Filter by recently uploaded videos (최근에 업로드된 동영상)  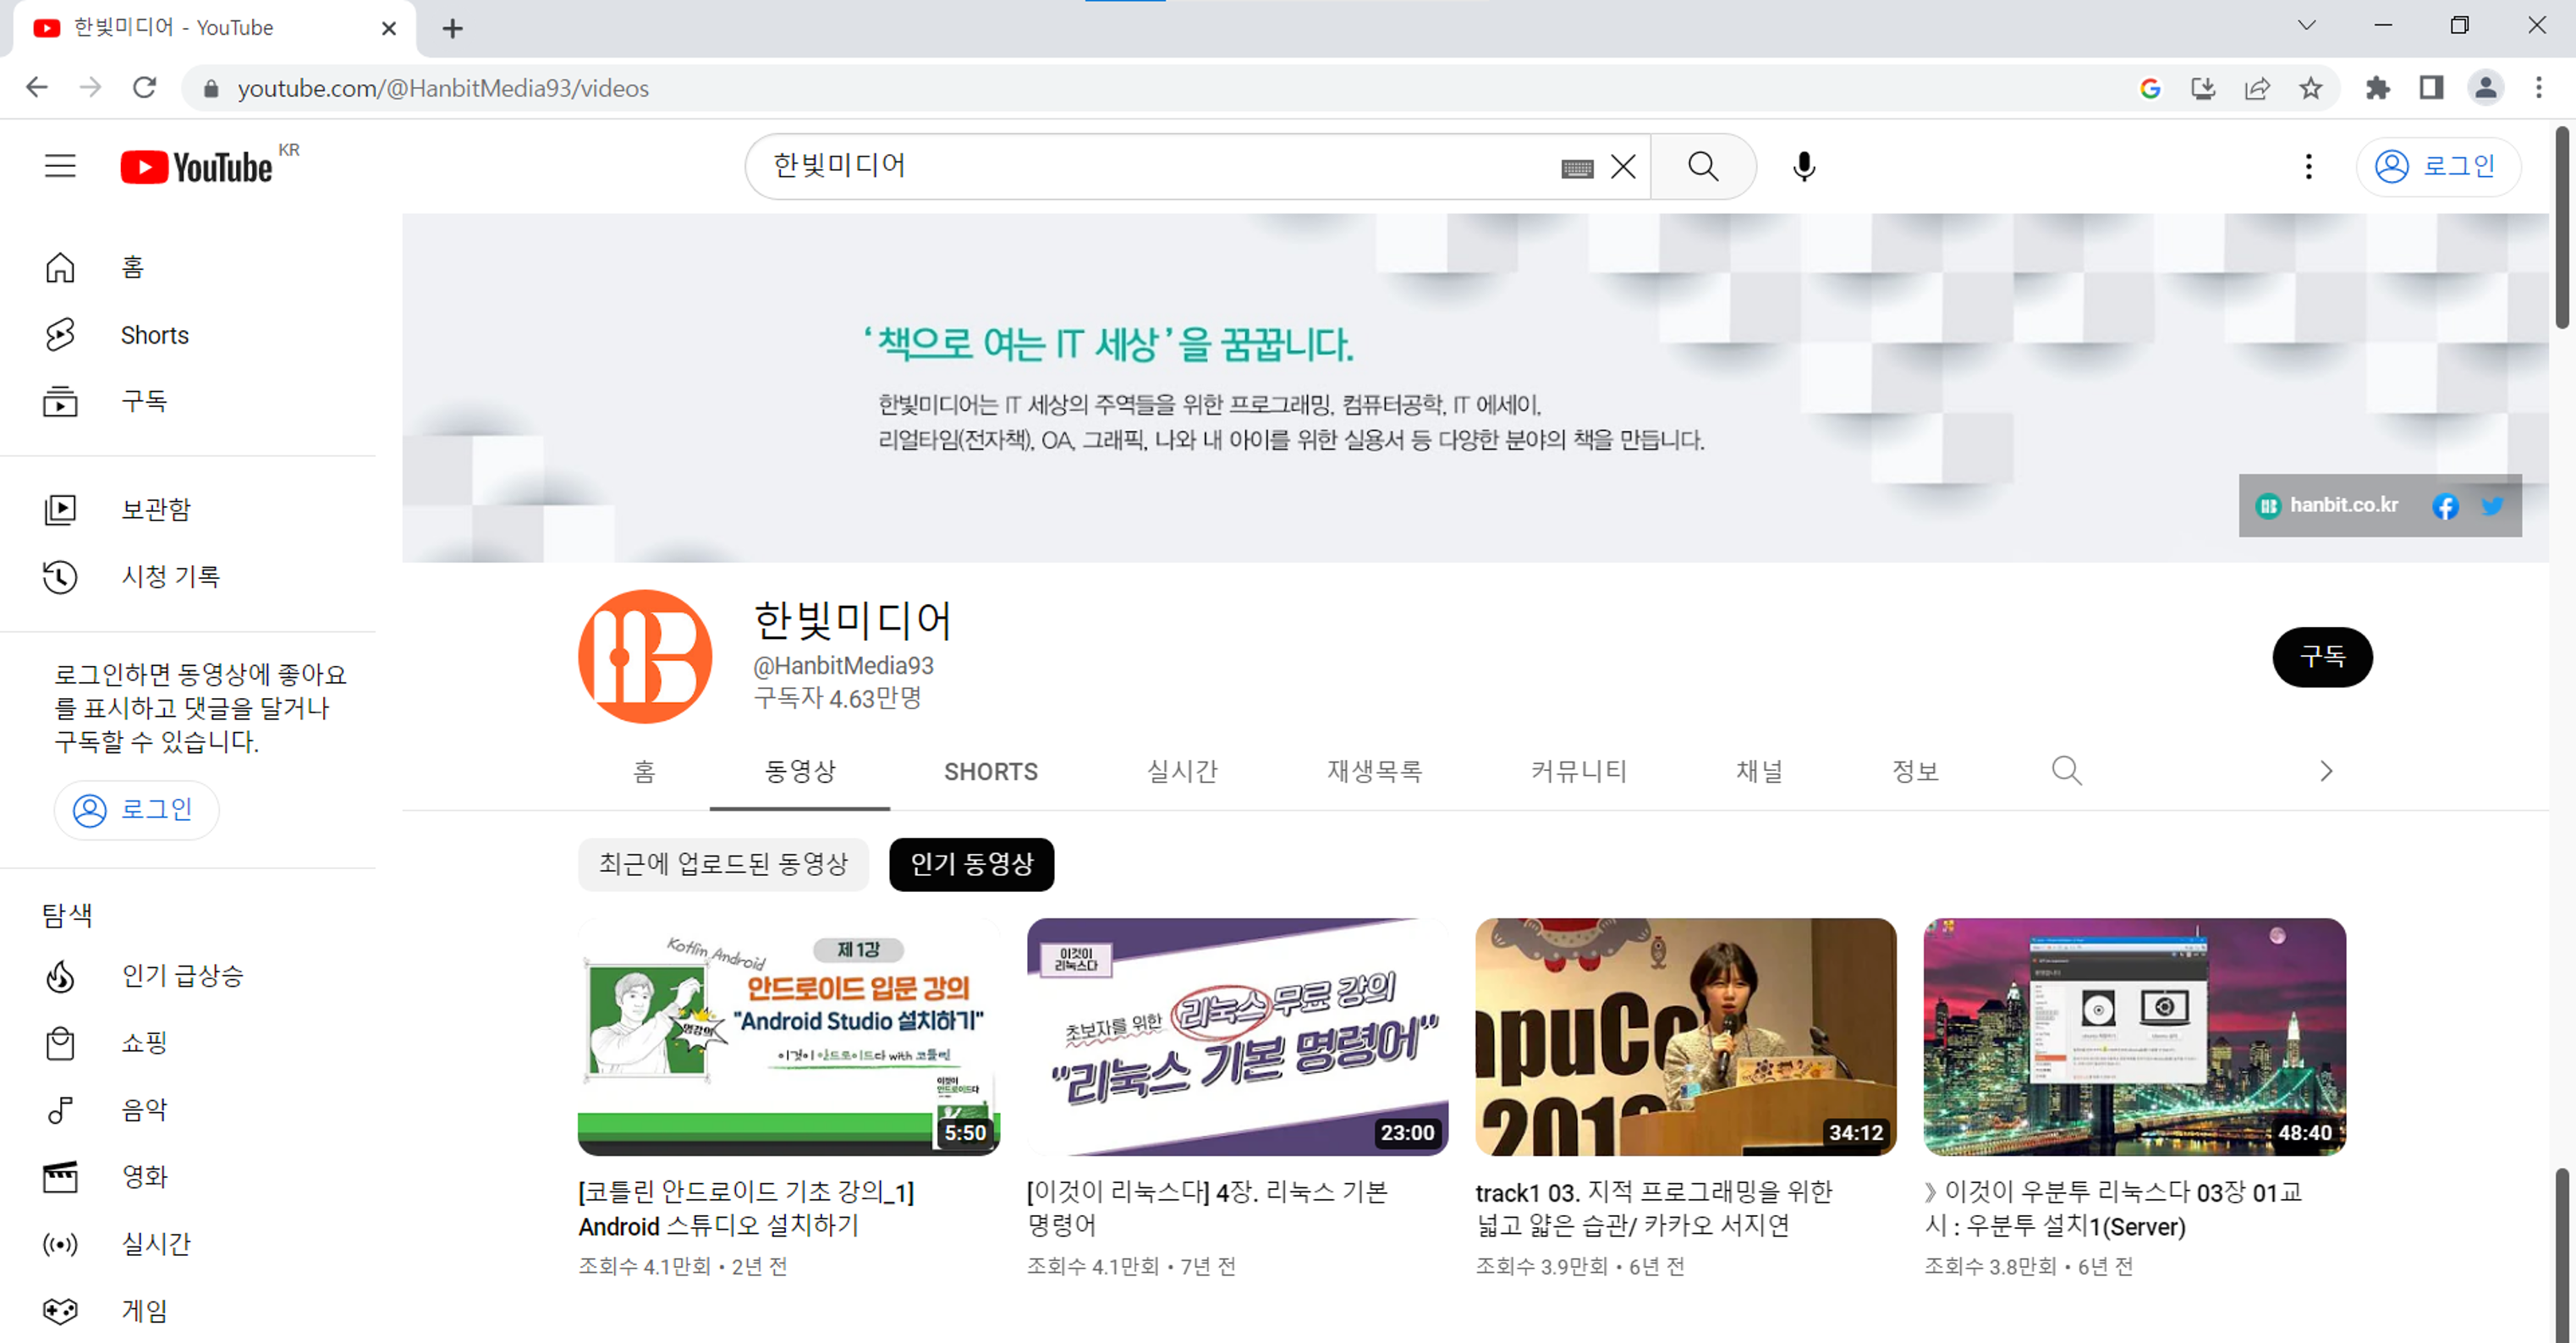tap(723, 864)
